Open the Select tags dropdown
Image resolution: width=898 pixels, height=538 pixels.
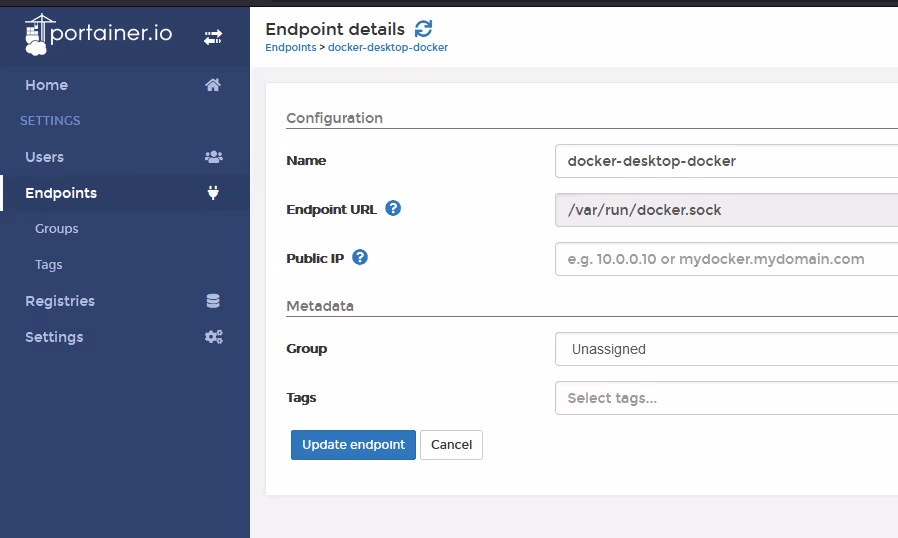pos(726,398)
